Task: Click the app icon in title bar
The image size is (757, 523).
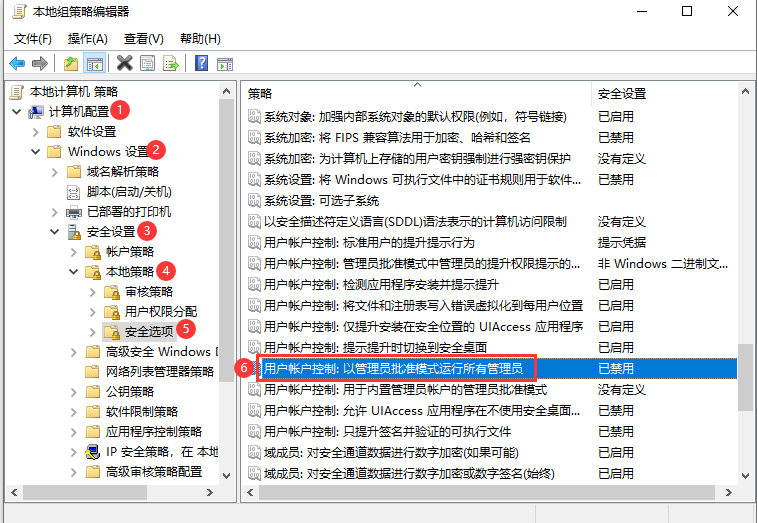Action: click(19, 12)
